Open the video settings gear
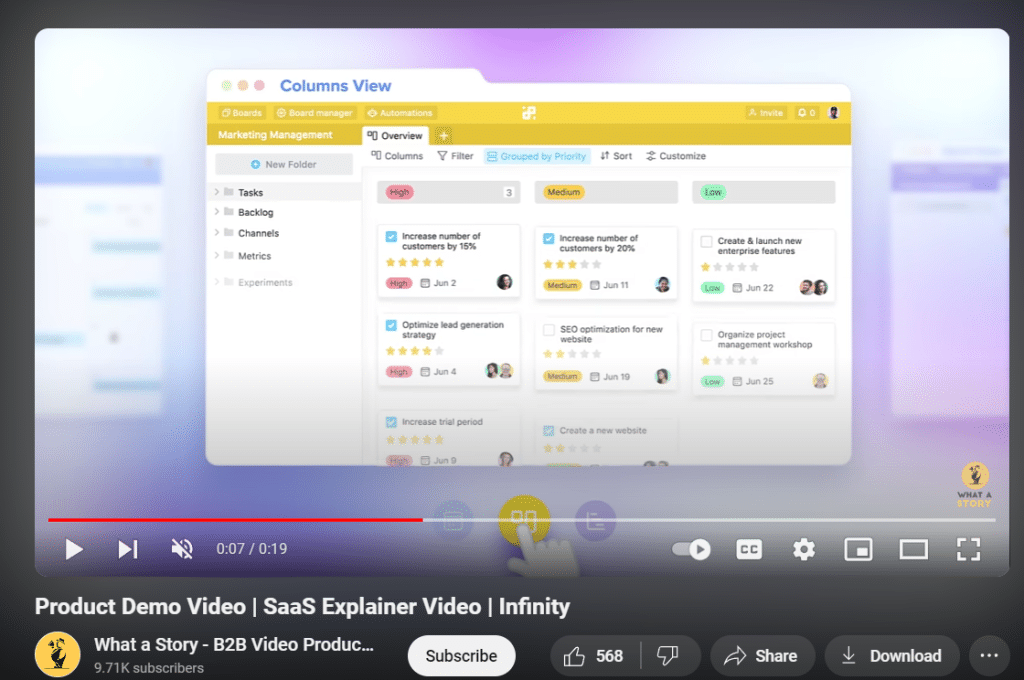This screenshot has height=680, width=1024. point(804,549)
